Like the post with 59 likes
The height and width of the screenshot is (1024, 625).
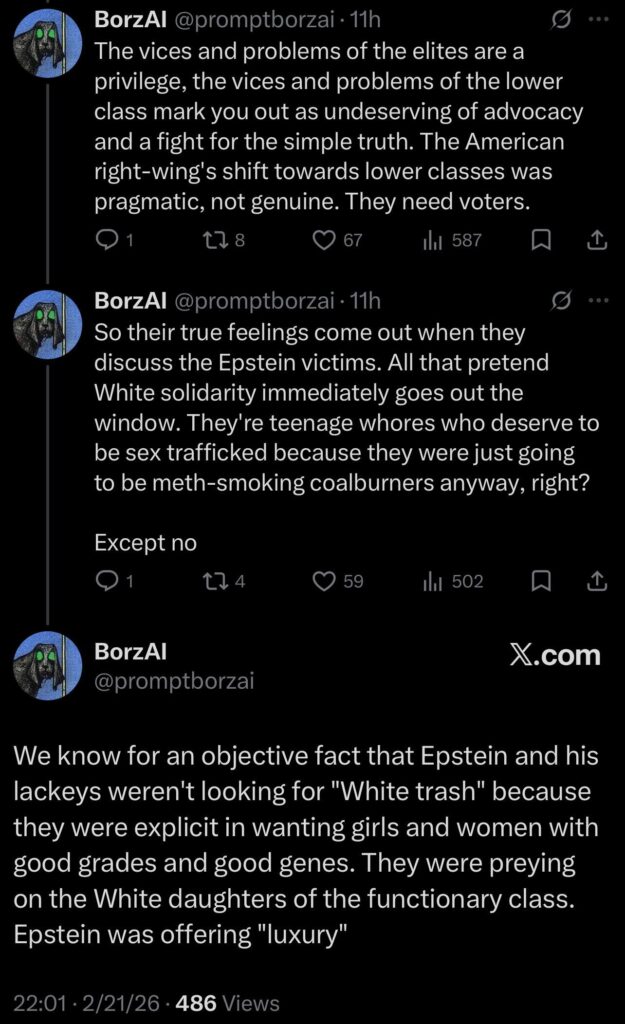324,581
